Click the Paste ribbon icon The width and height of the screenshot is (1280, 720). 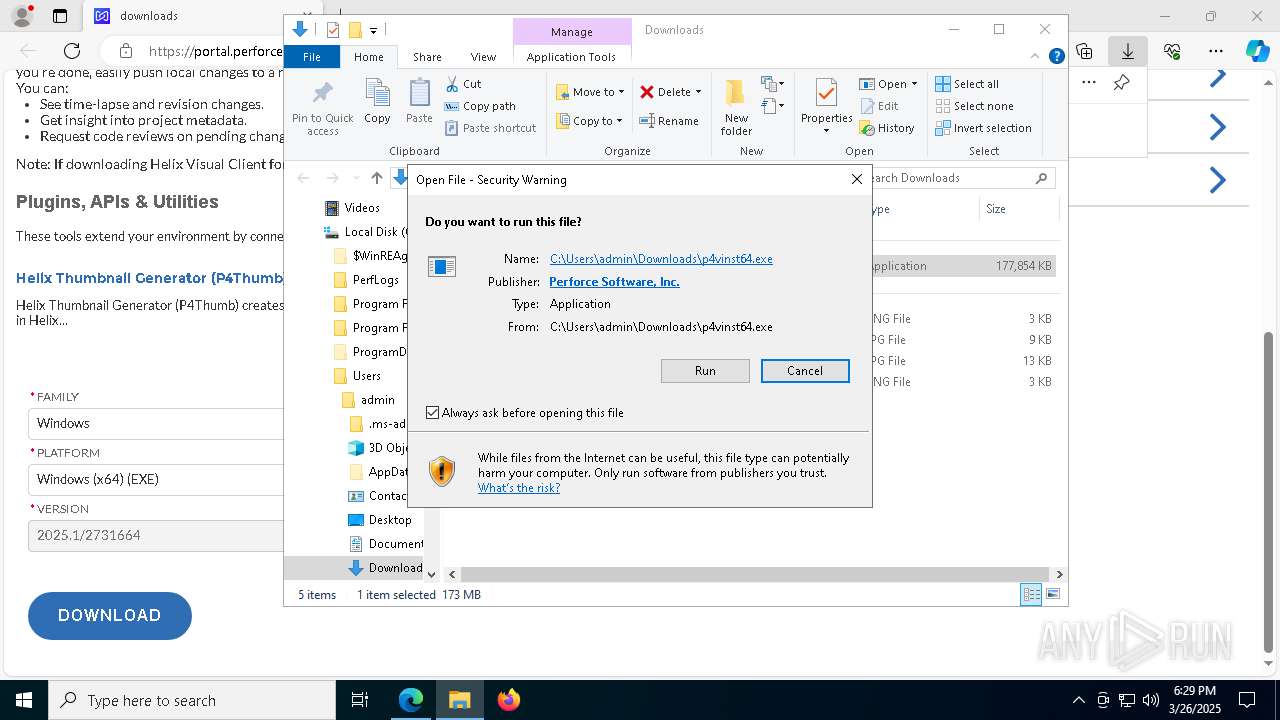click(419, 102)
